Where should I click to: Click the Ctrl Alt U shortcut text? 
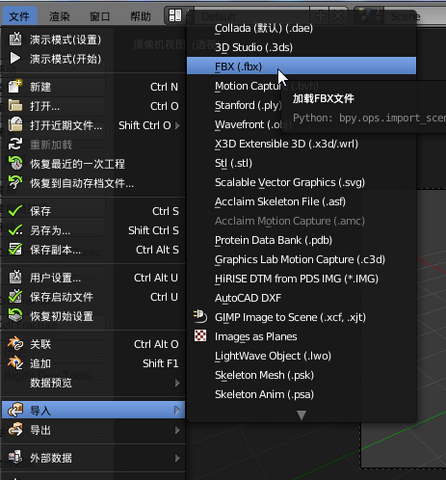pos(156,277)
